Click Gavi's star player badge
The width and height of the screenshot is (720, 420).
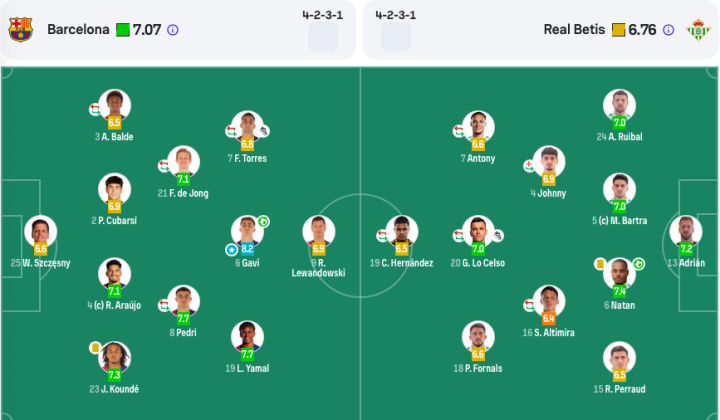[231, 250]
